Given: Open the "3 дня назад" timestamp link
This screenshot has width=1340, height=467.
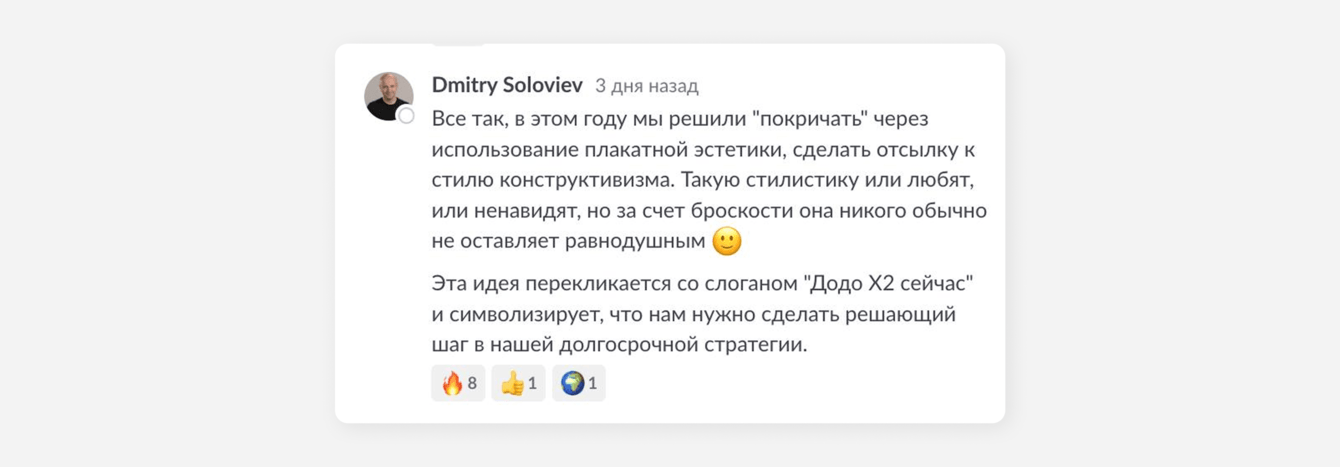Looking at the screenshot, I should [646, 86].
